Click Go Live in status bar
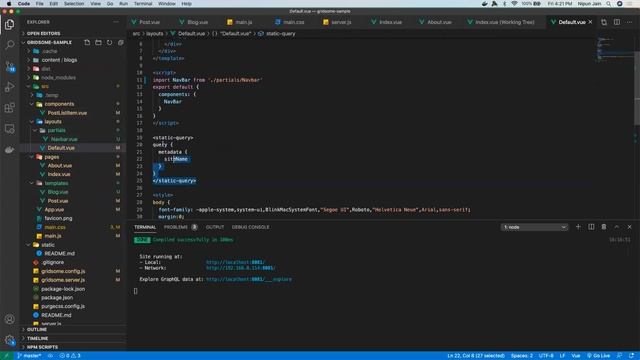This screenshot has width=640, height=360. click(598, 356)
